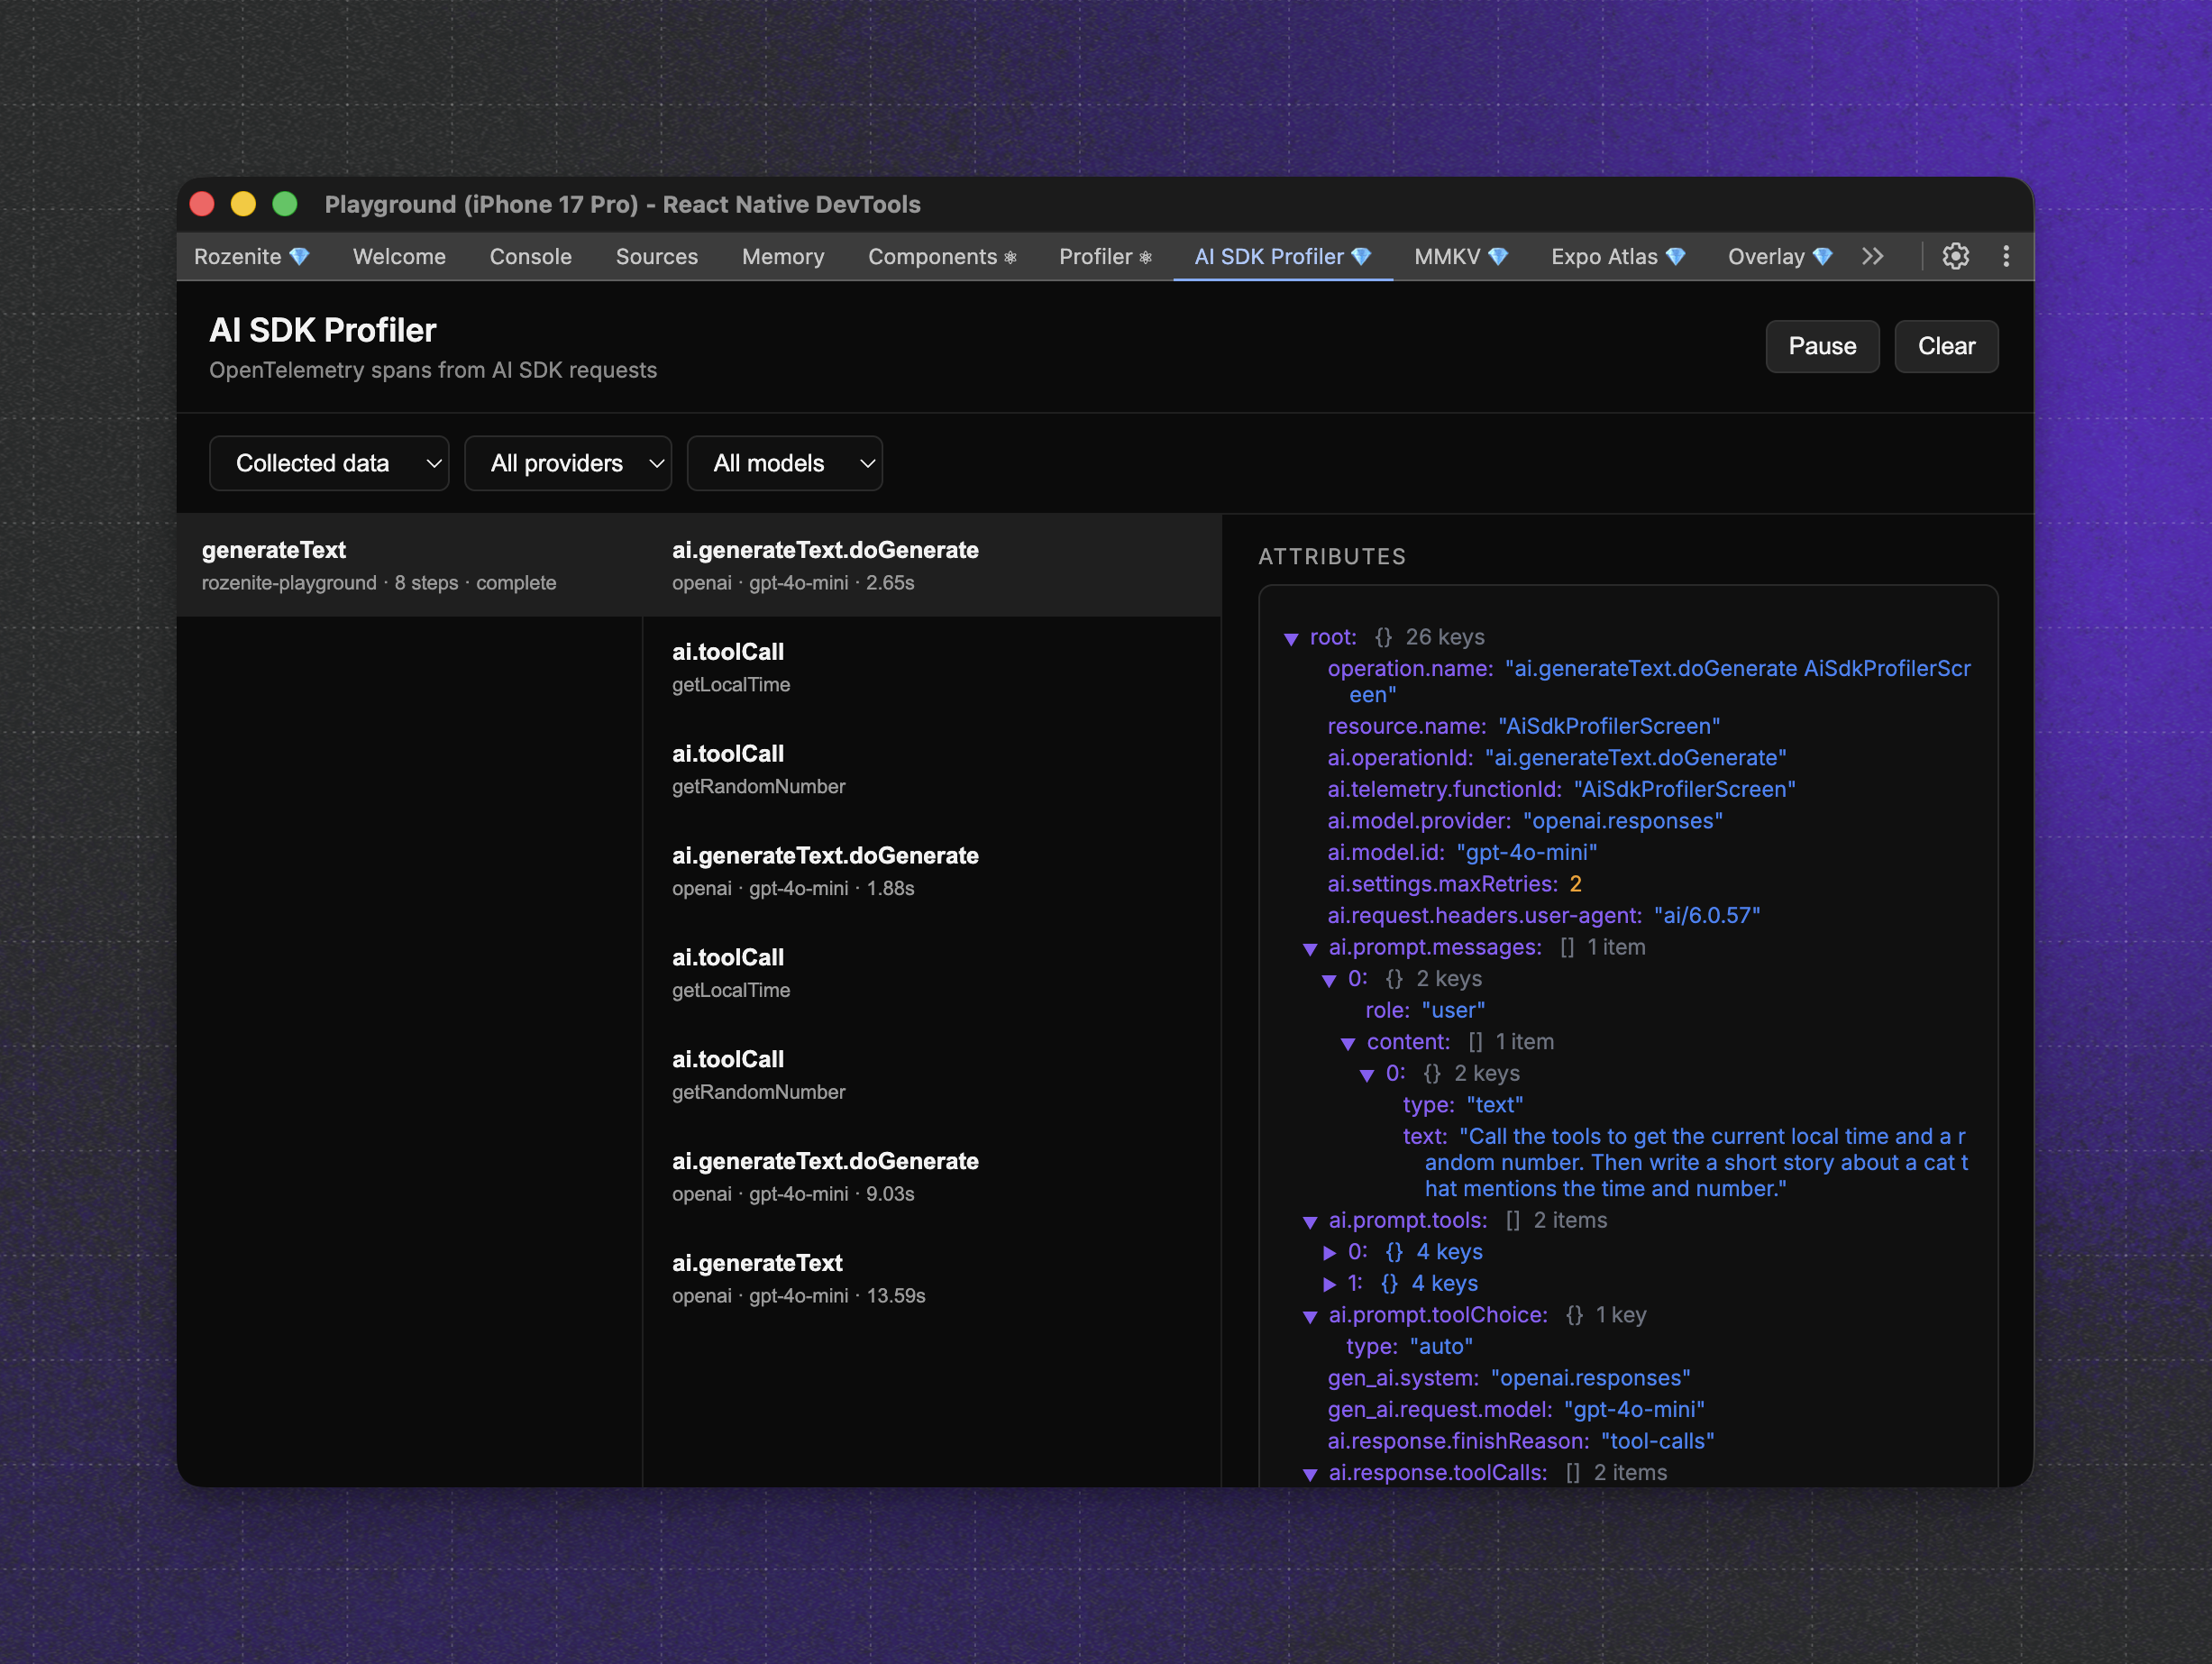Image resolution: width=2212 pixels, height=1664 pixels.
Task: Select the 9.03s doGenerate span
Action: coord(825,1176)
